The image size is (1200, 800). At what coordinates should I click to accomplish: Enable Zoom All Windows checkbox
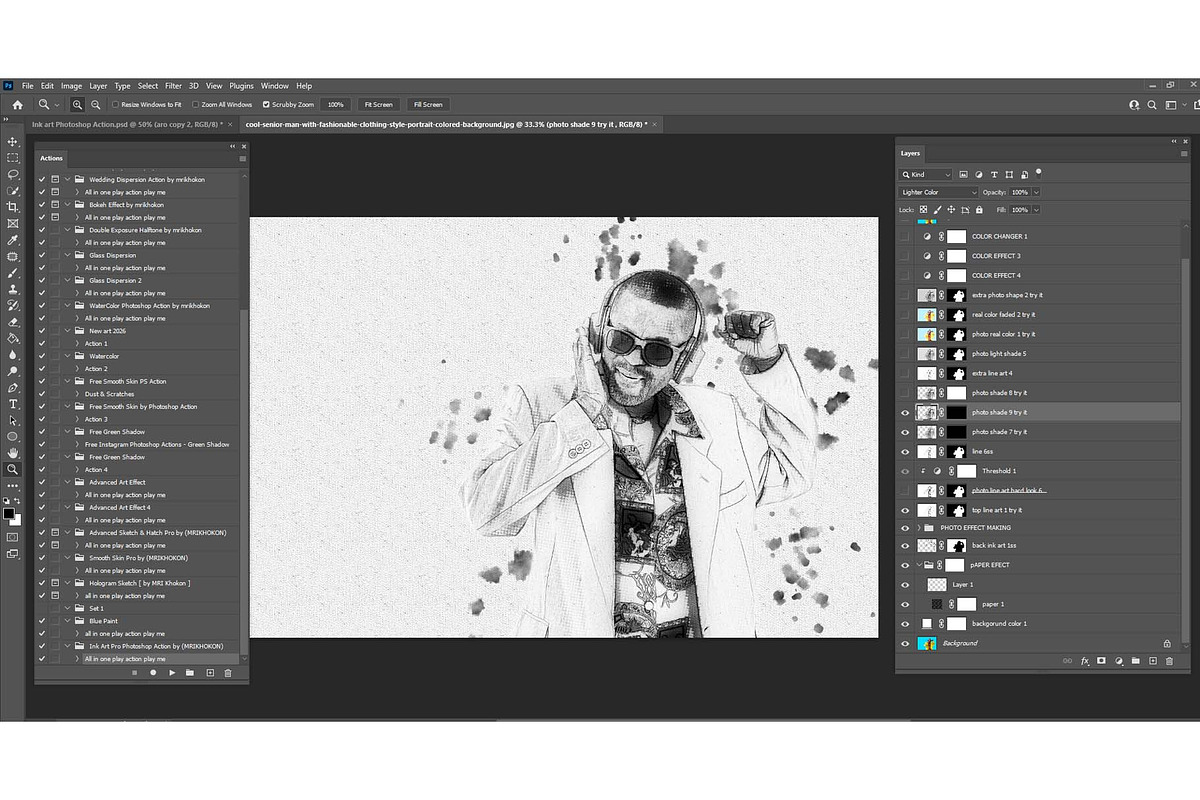[194, 104]
